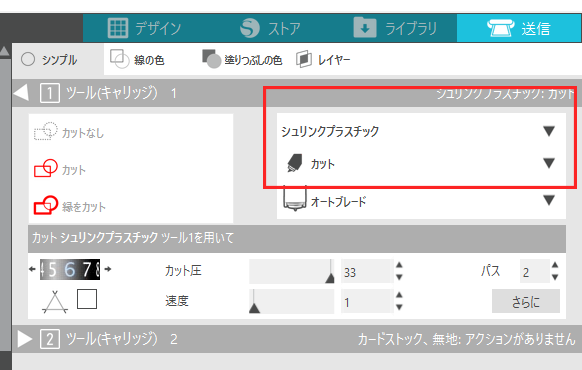This screenshot has width=582, height=370.
Task: Increase blade depth with right arrow
Action: 108,269
